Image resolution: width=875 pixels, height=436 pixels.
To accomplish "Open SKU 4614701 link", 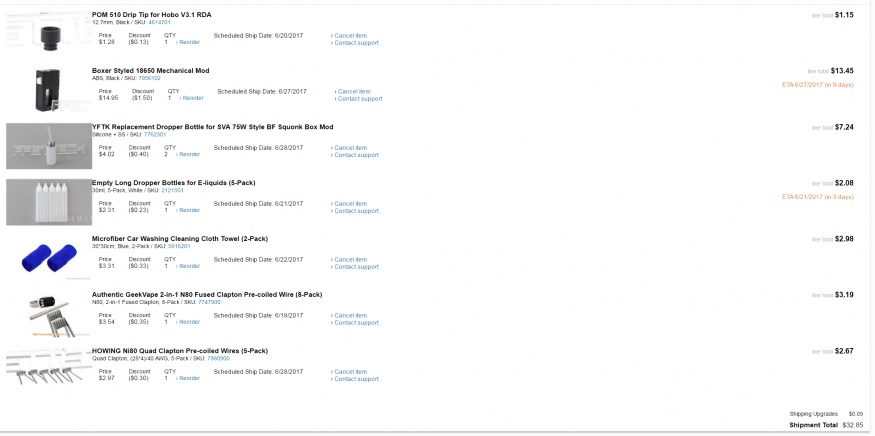I will pyautogui.click(x=160, y=22).
